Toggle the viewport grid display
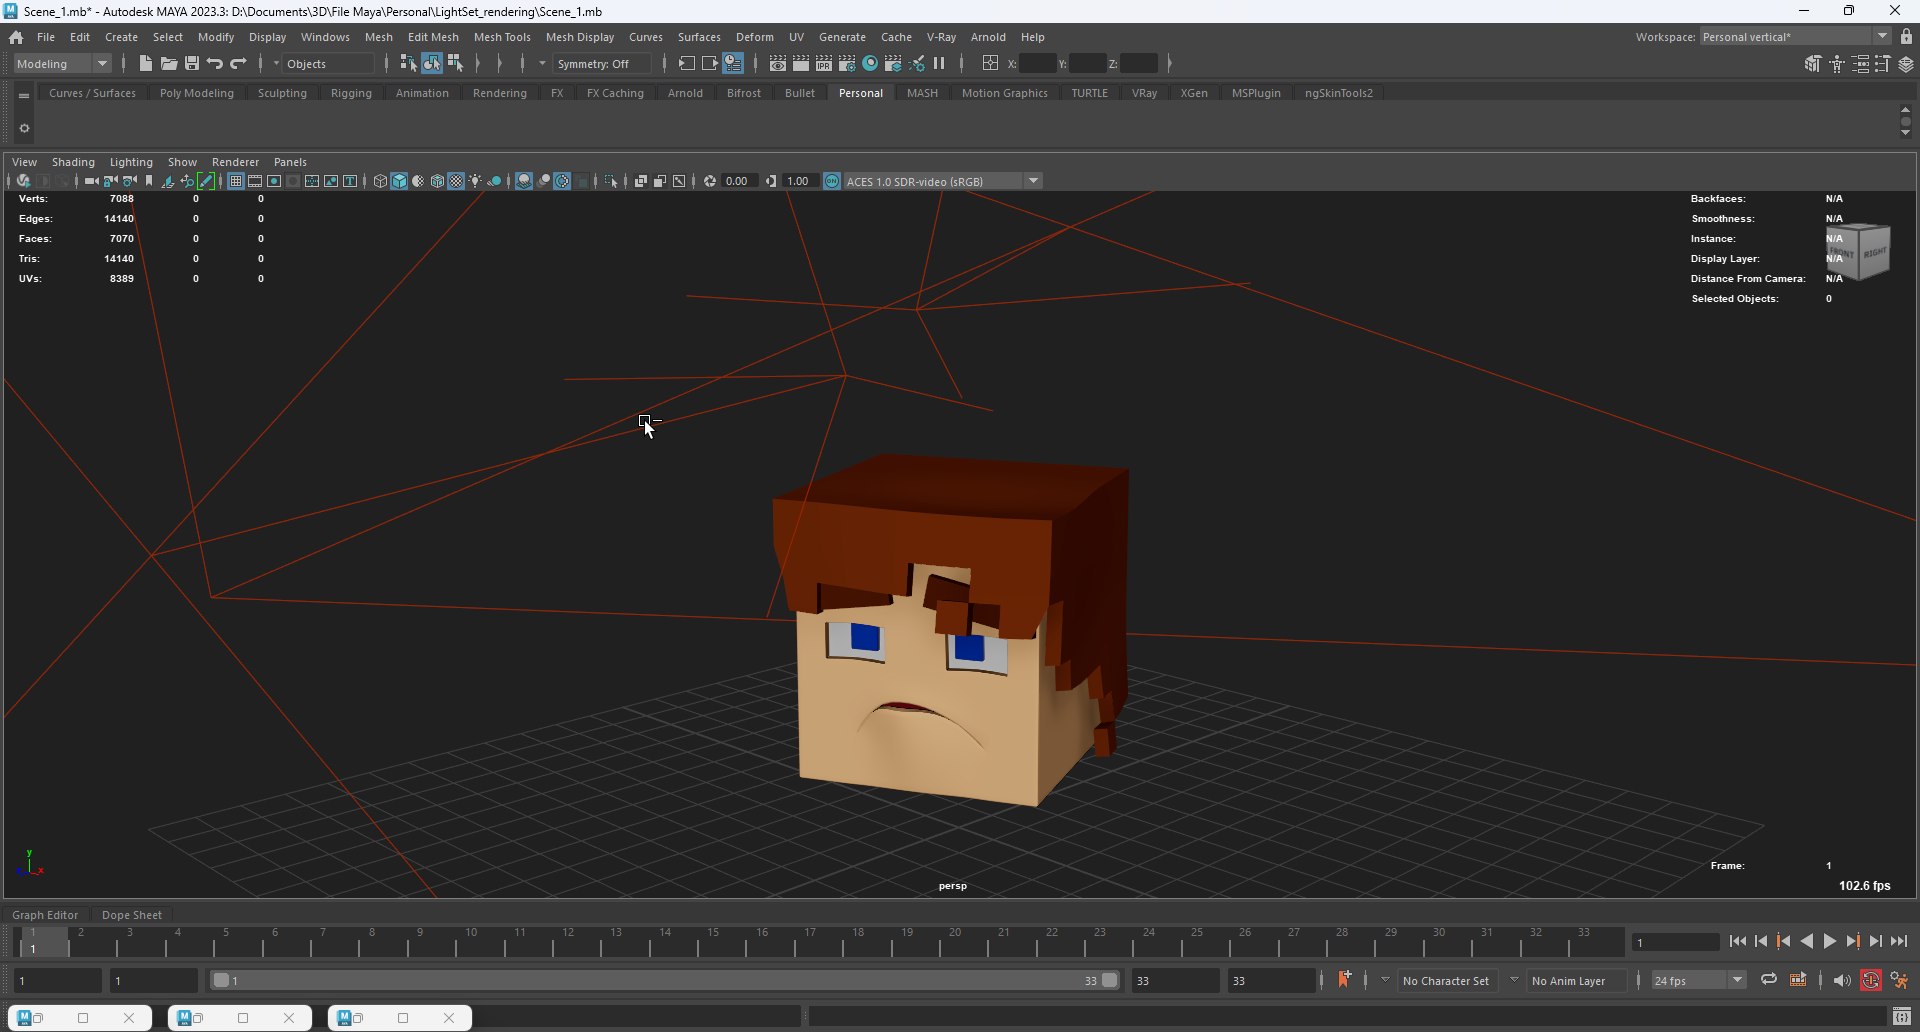 [x=236, y=181]
